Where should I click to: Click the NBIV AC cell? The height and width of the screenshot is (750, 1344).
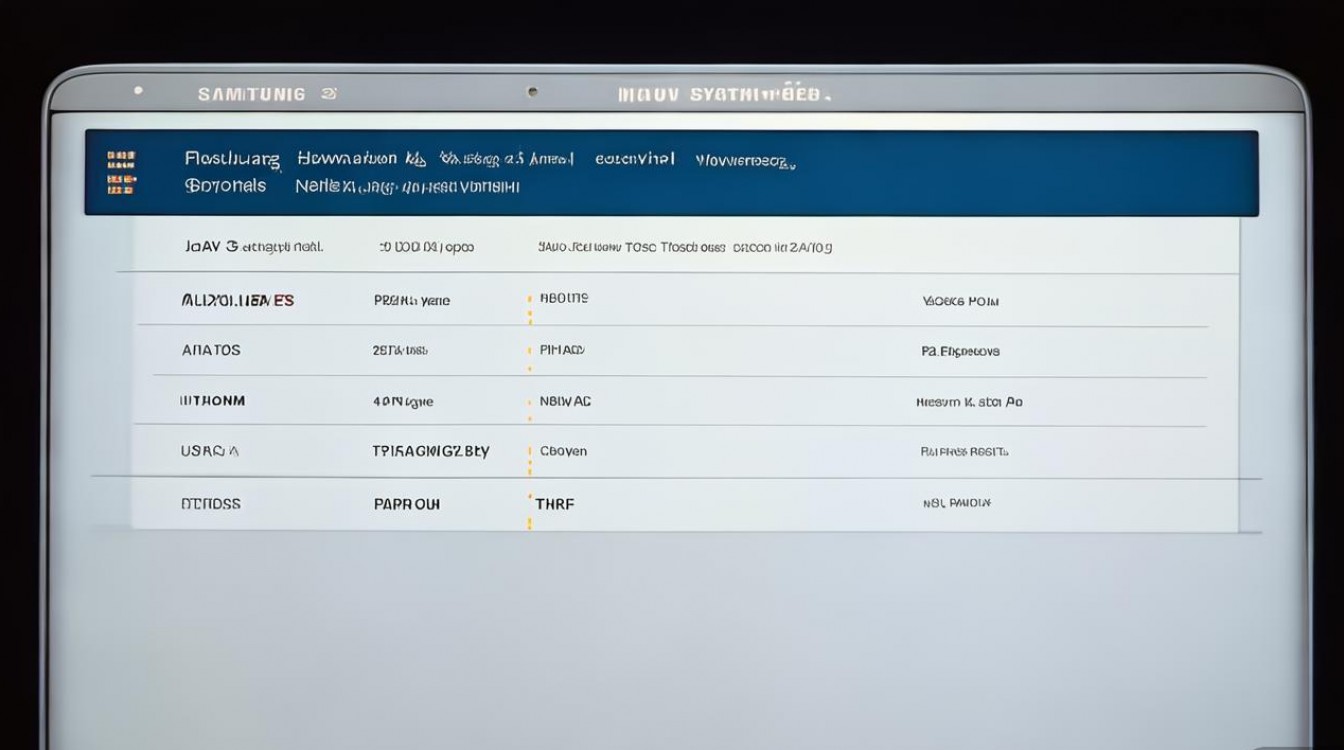[x=565, y=401]
